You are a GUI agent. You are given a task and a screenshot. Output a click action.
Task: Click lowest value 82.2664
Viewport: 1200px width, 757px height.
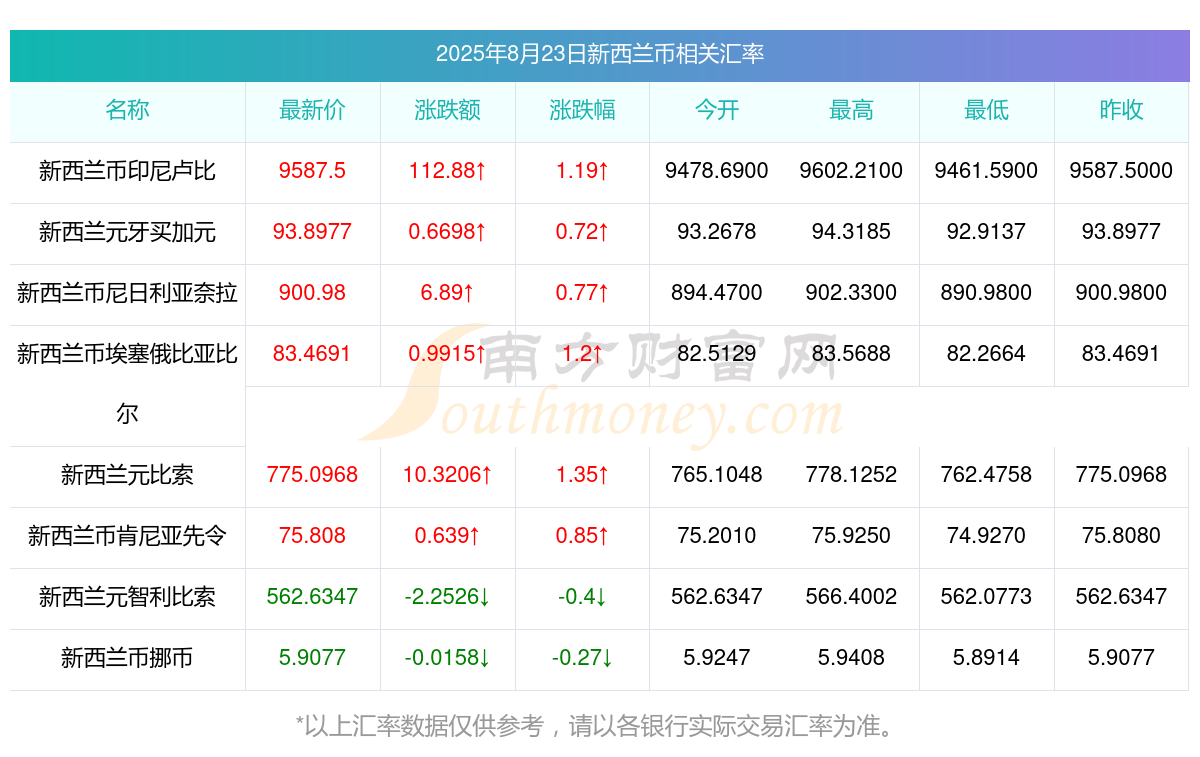click(x=987, y=354)
